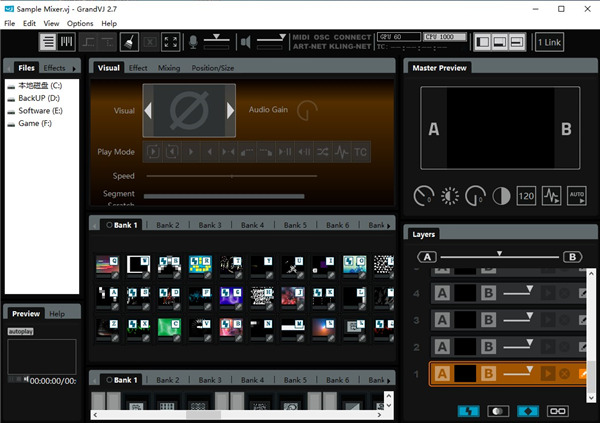Click the AUTO icon under Master Preview
The width and height of the screenshot is (600, 423).
(x=577, y=196)
